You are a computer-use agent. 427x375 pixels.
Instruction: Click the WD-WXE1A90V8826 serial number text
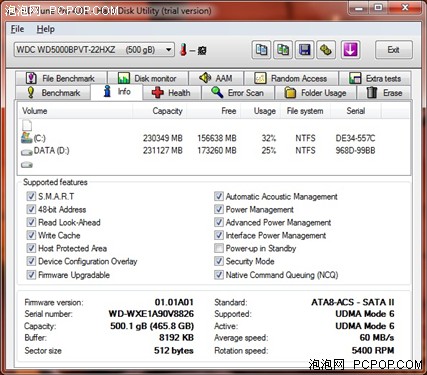tap(151, 314)
